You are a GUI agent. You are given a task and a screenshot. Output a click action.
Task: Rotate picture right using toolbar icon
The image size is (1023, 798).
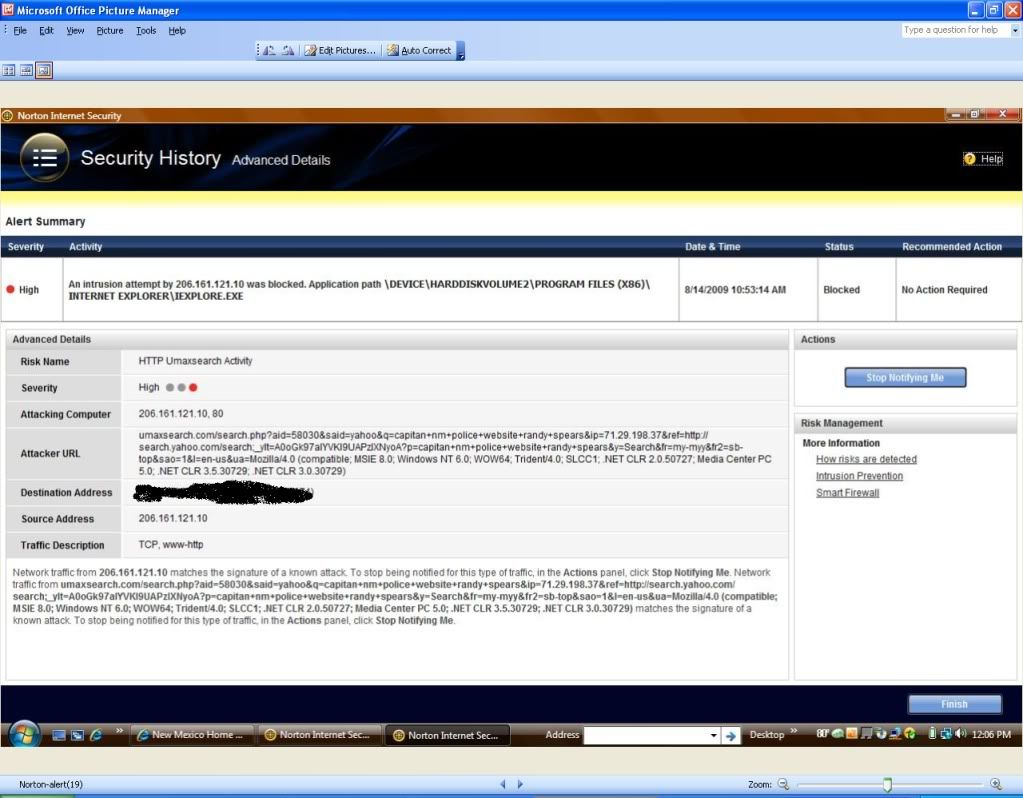click(288, 50)
